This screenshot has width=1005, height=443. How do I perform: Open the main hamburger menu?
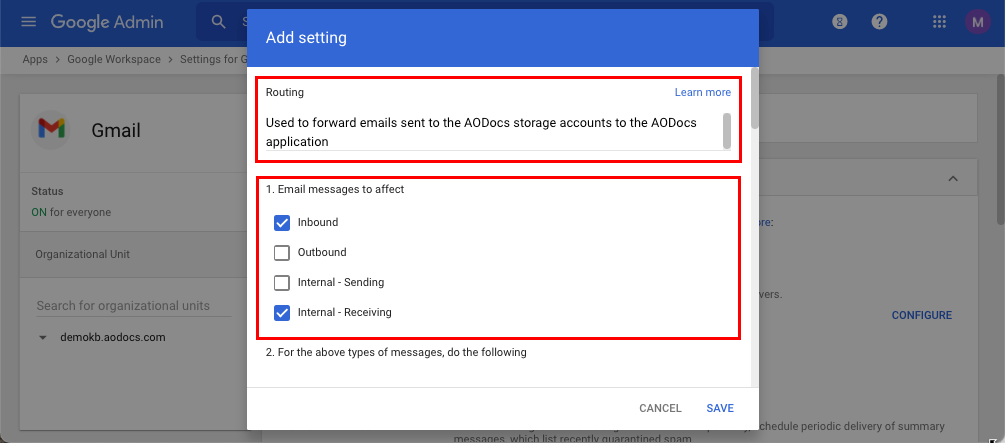coord(29,22)
